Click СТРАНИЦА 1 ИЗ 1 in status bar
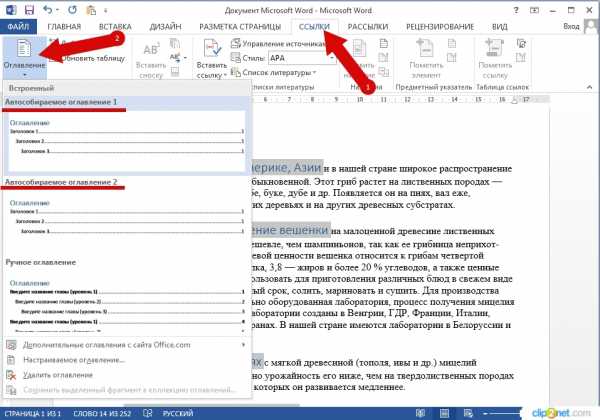The height and width of the screenshot is (420, 600). click(33, 413)
